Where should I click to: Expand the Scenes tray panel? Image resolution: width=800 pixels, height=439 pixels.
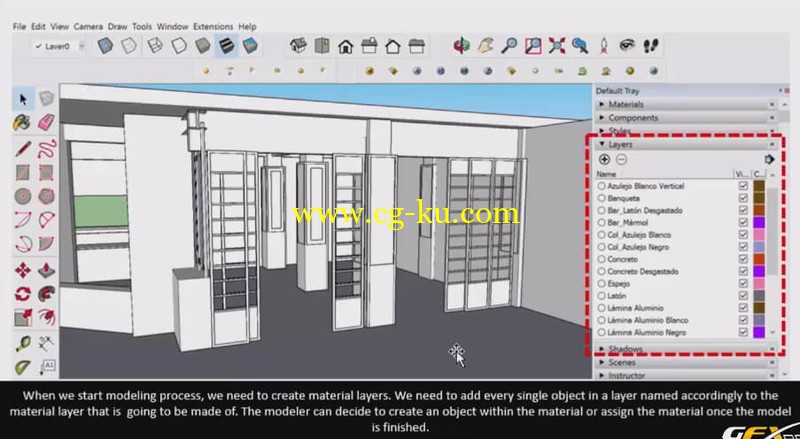[686, 362]
